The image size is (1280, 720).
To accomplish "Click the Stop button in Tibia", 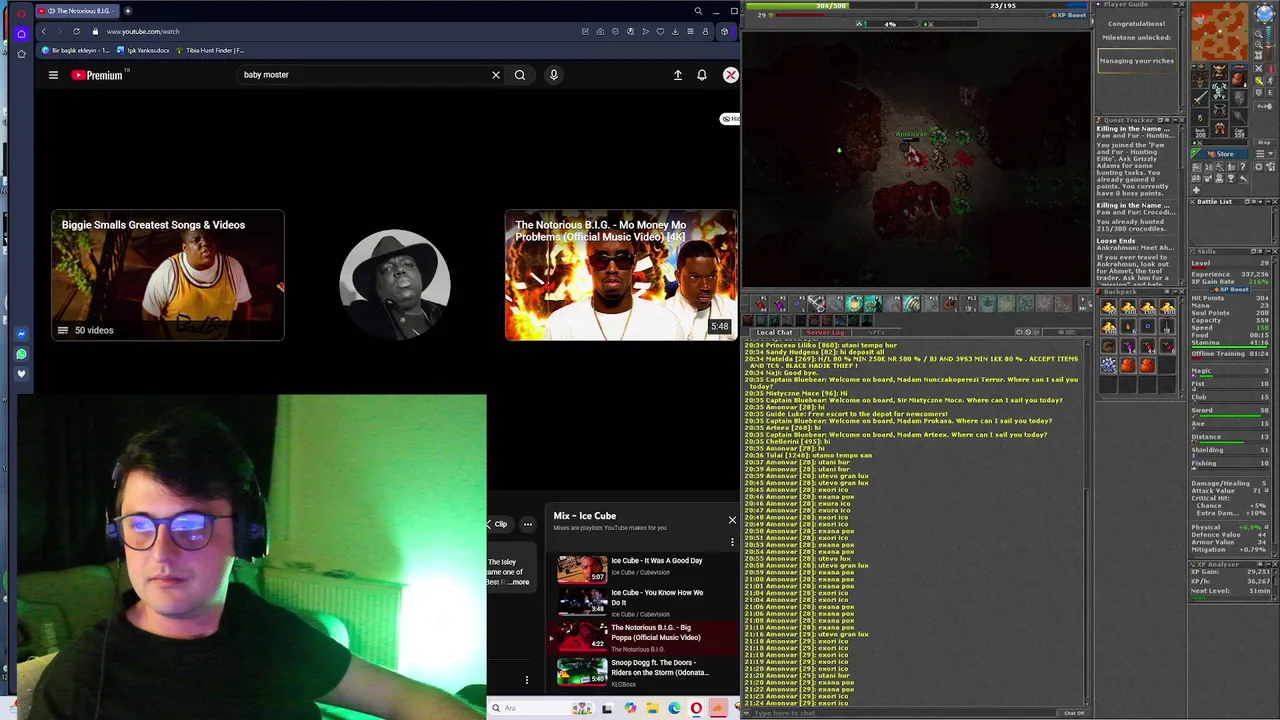I will click(1264, 143).
